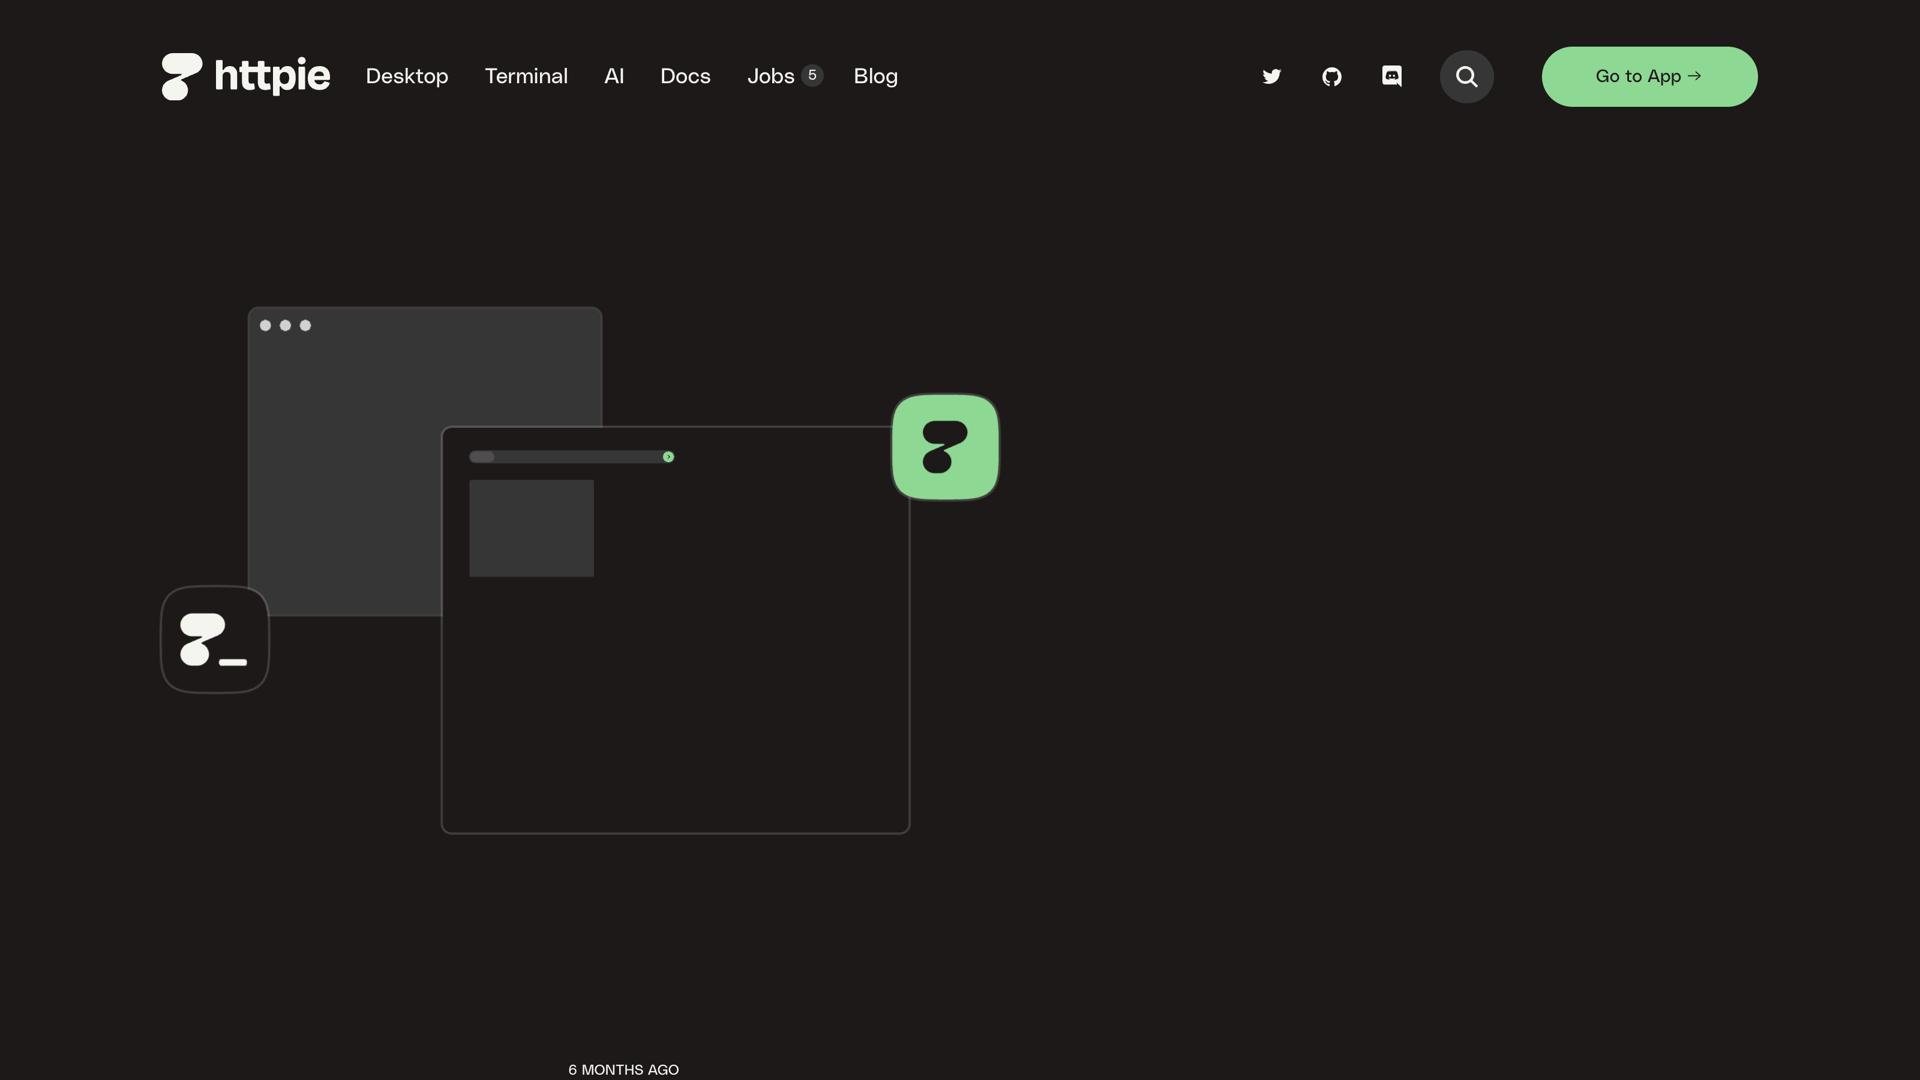This screenshot has width=1920, height=1080.
Task: Open the Desktop page
Action: coord(406,76)
